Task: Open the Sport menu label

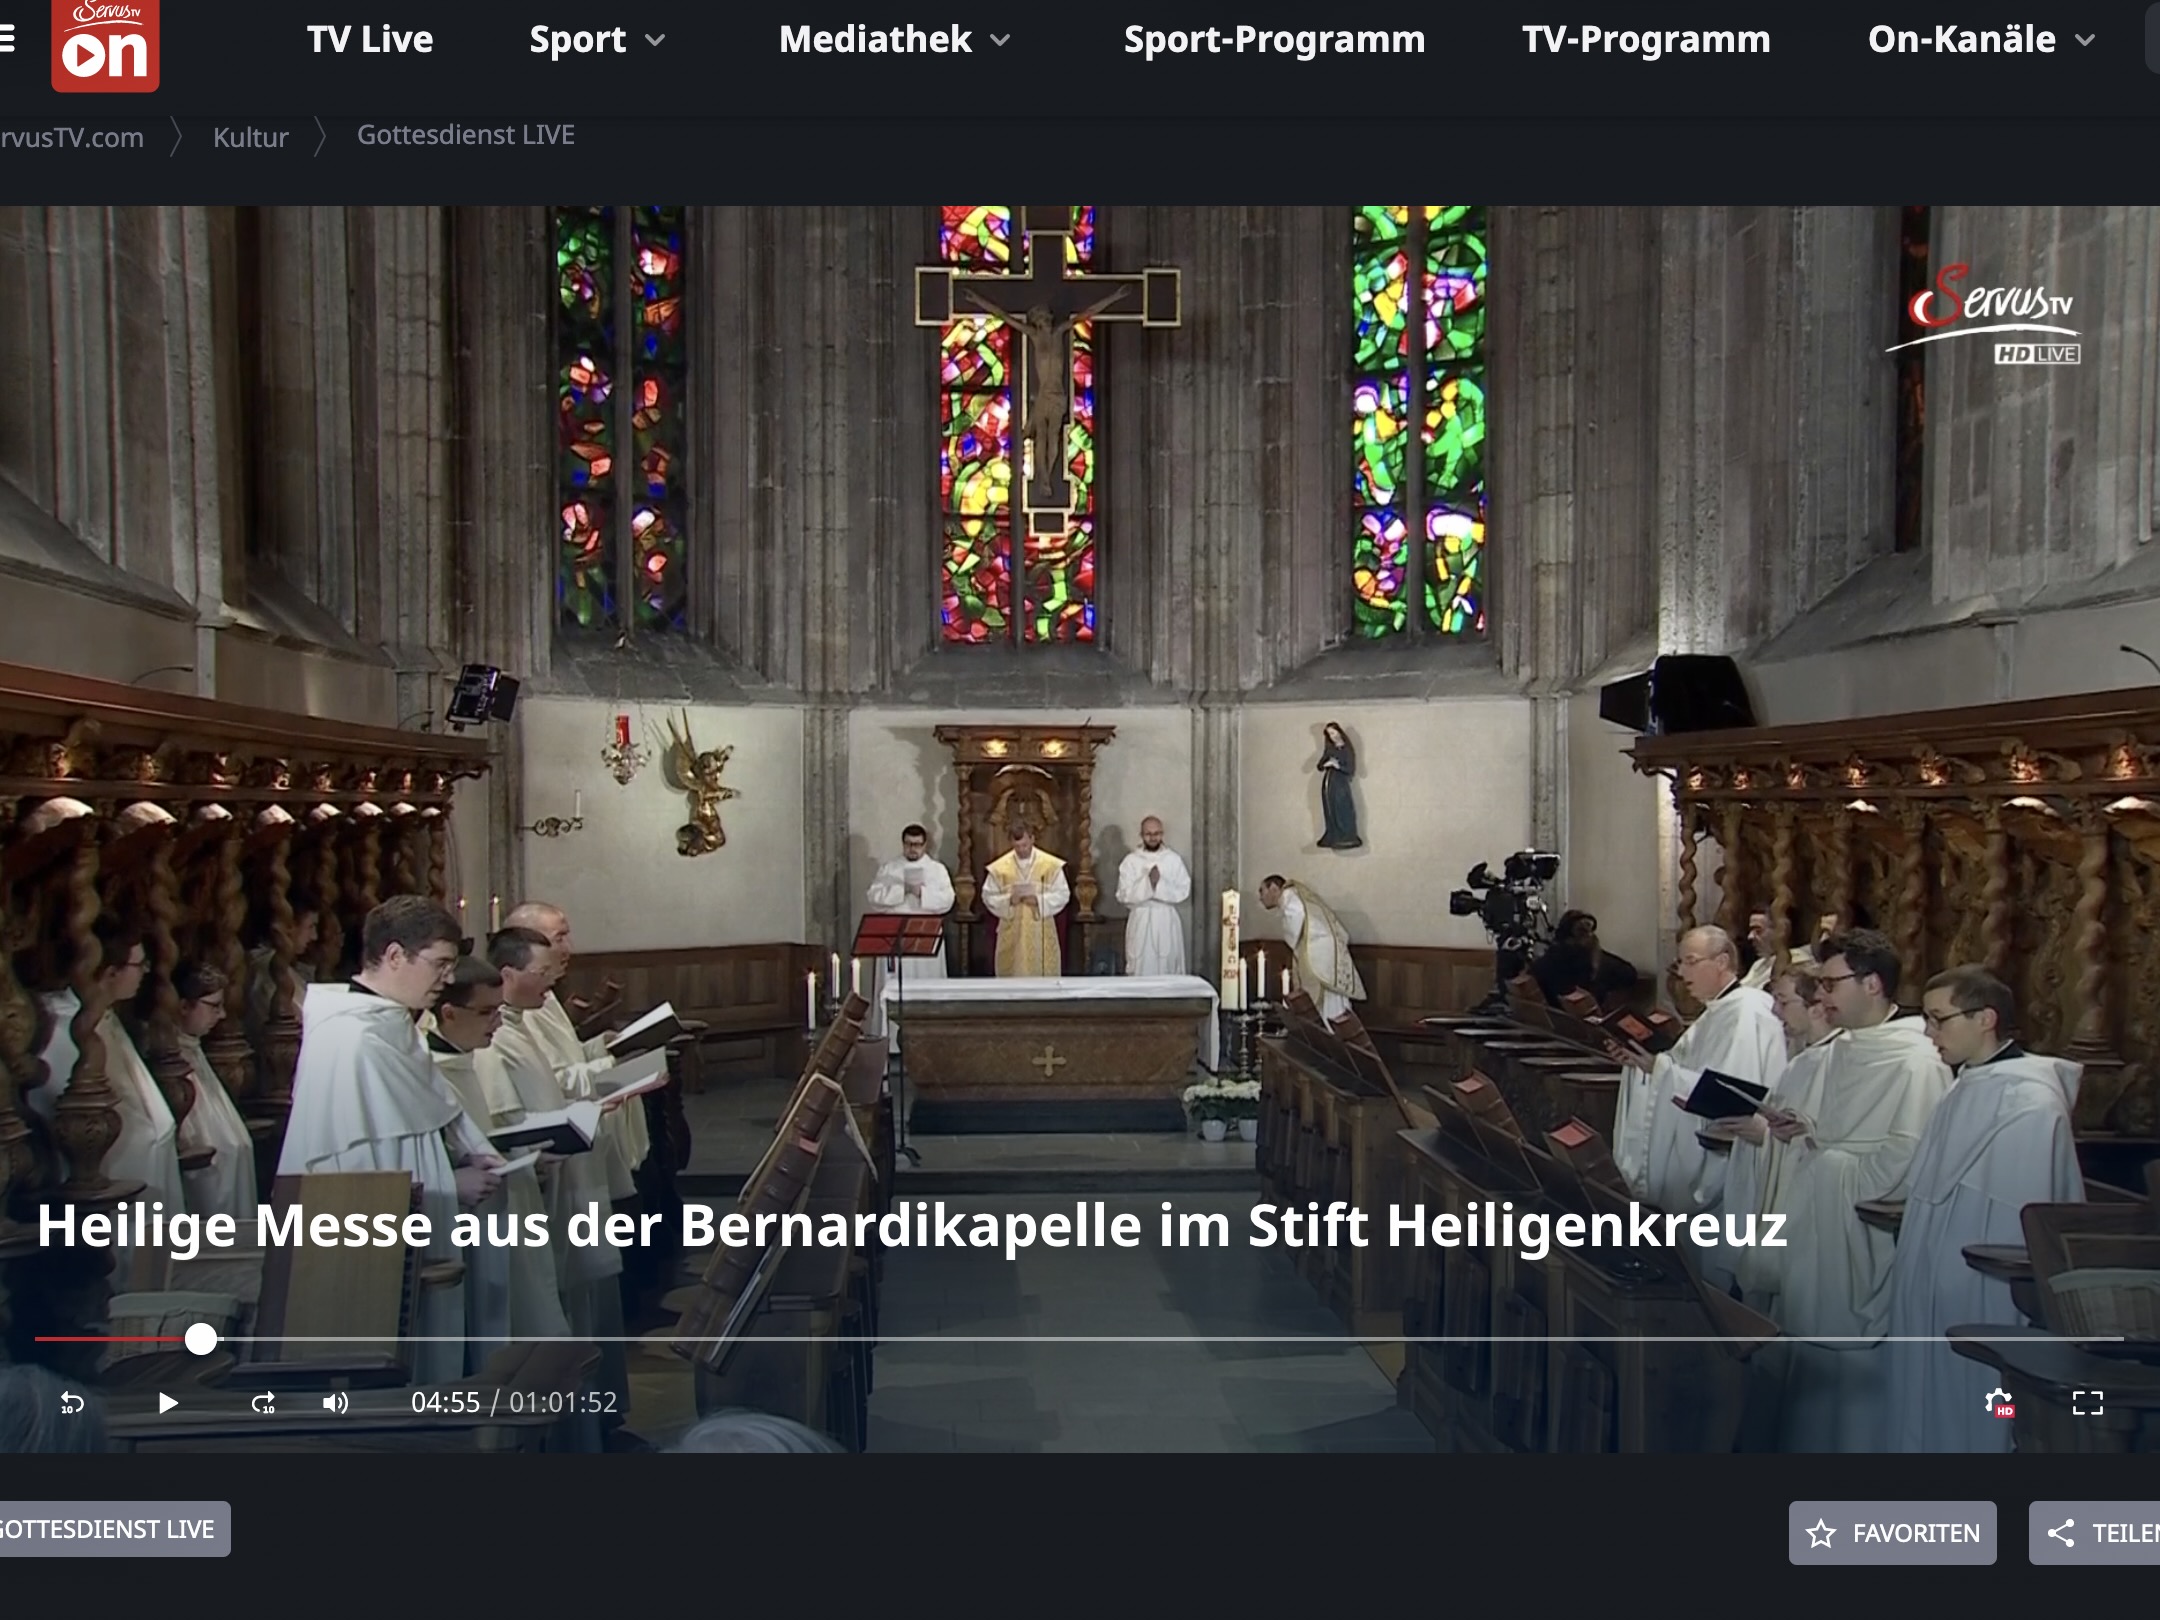Action: pos(577,40)
